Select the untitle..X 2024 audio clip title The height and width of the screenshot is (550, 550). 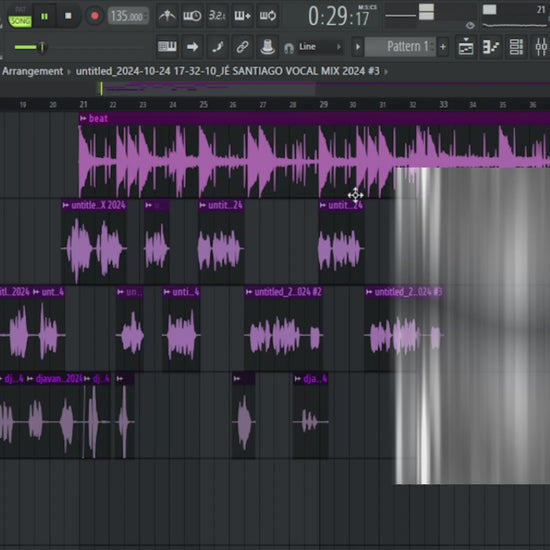pyautogui.click(x=98, y=205)
